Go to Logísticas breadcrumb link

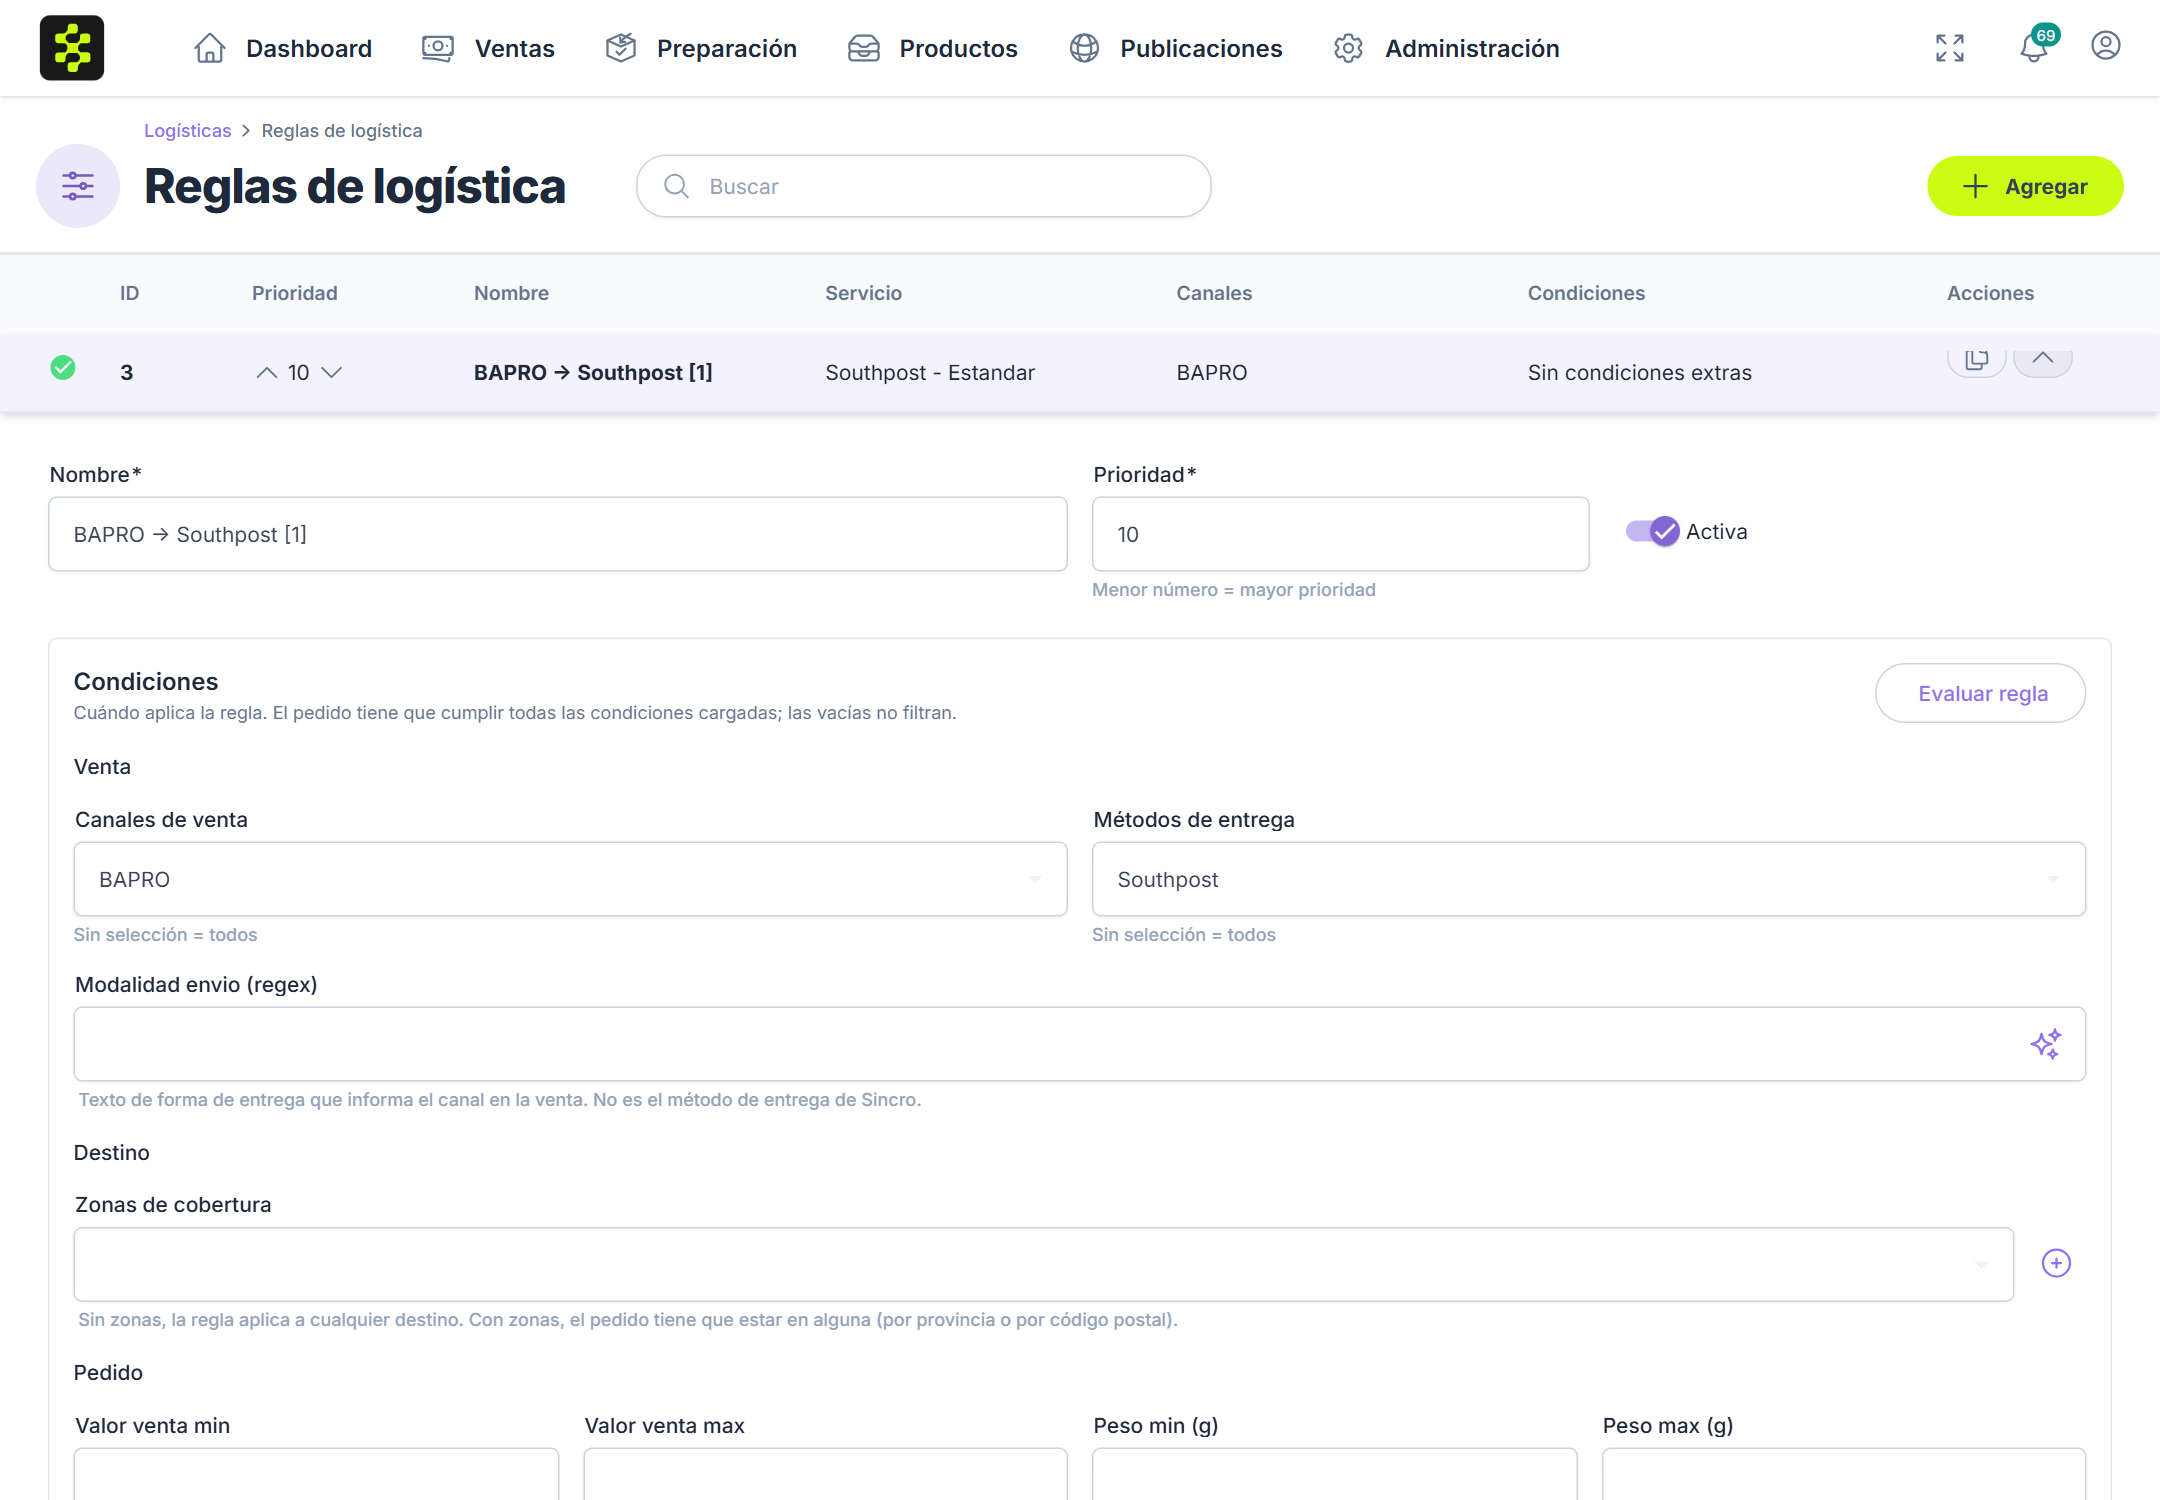pos(187,131)
